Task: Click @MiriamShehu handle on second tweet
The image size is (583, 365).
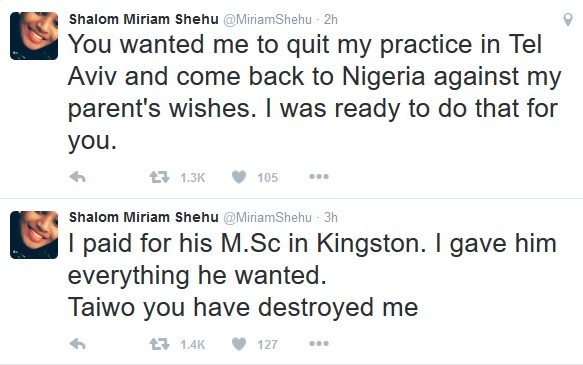Action: (267, 218)
